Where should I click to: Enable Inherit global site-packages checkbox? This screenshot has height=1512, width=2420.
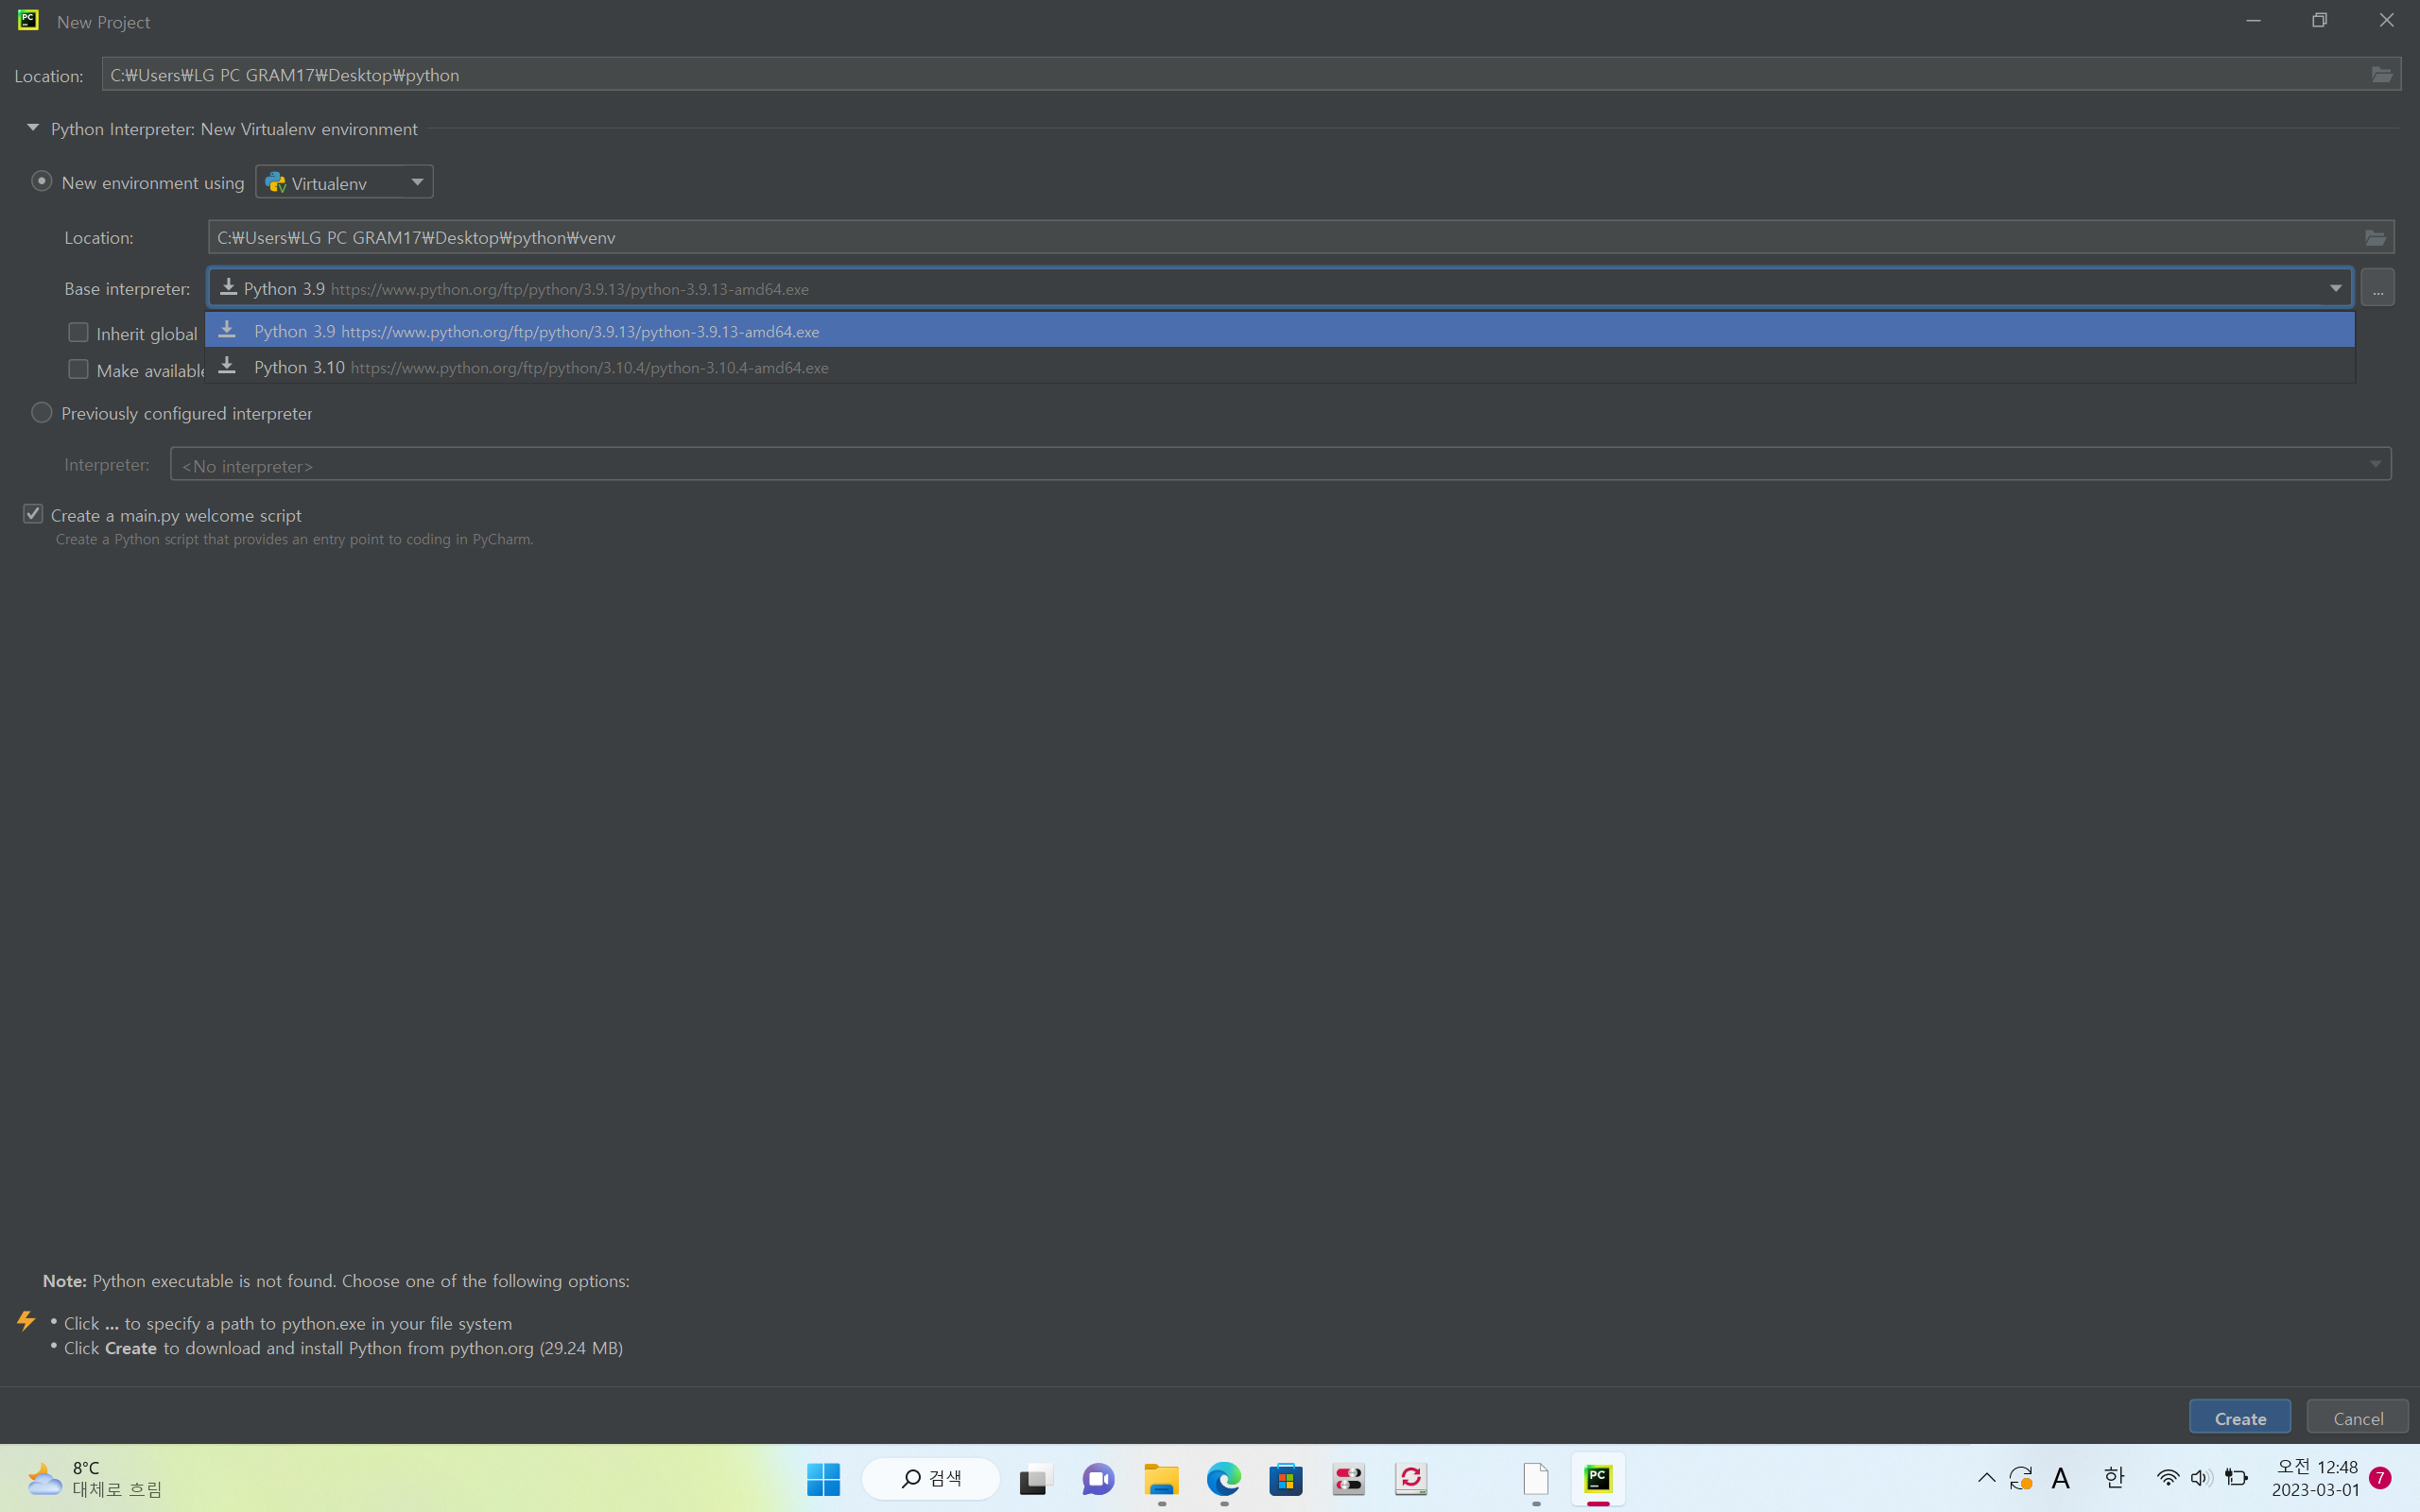(78, 332)
